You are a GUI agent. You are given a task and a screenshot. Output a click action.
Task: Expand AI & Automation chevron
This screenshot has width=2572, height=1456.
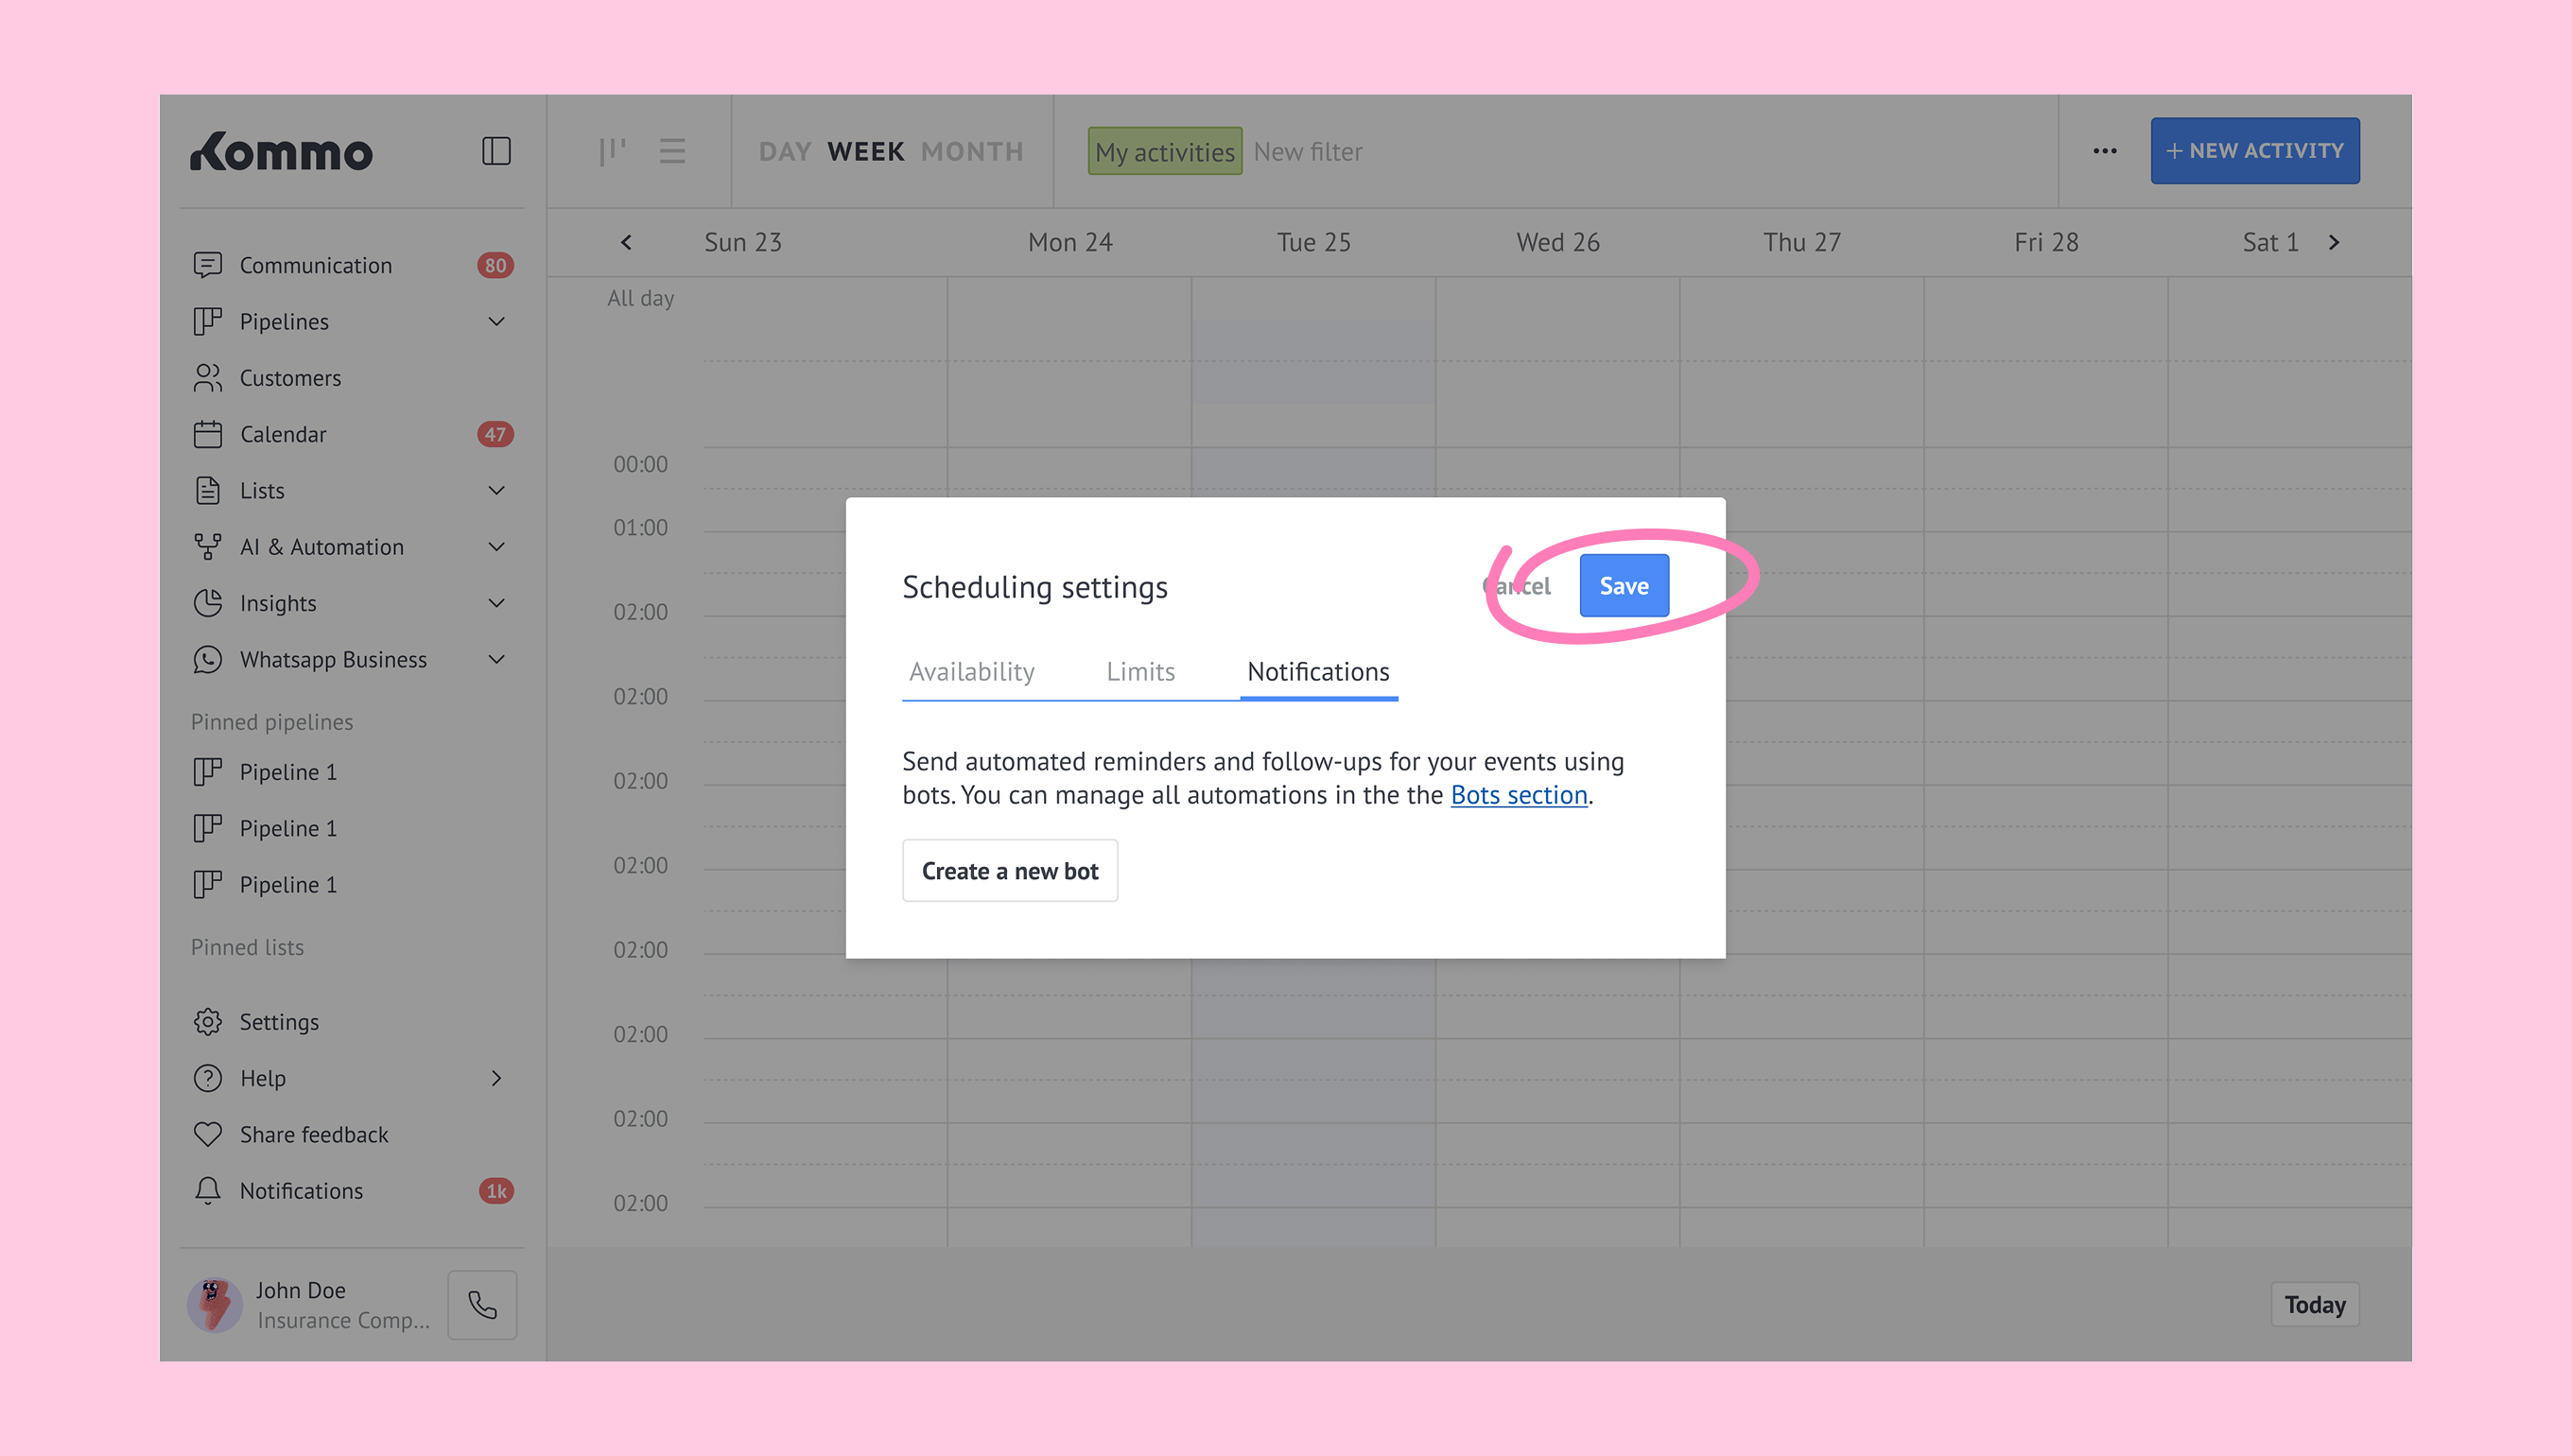(496, 547)
